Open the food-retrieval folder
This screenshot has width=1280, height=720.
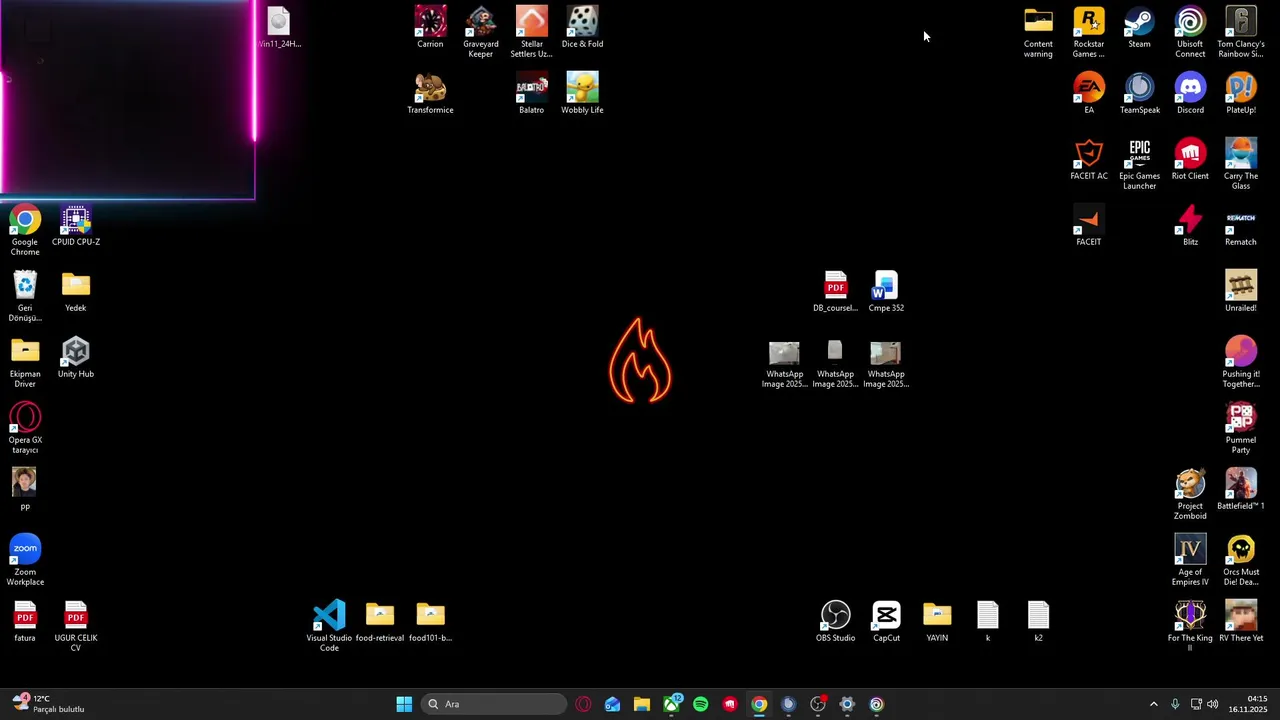pyautogui.click(x=380, y=621)
